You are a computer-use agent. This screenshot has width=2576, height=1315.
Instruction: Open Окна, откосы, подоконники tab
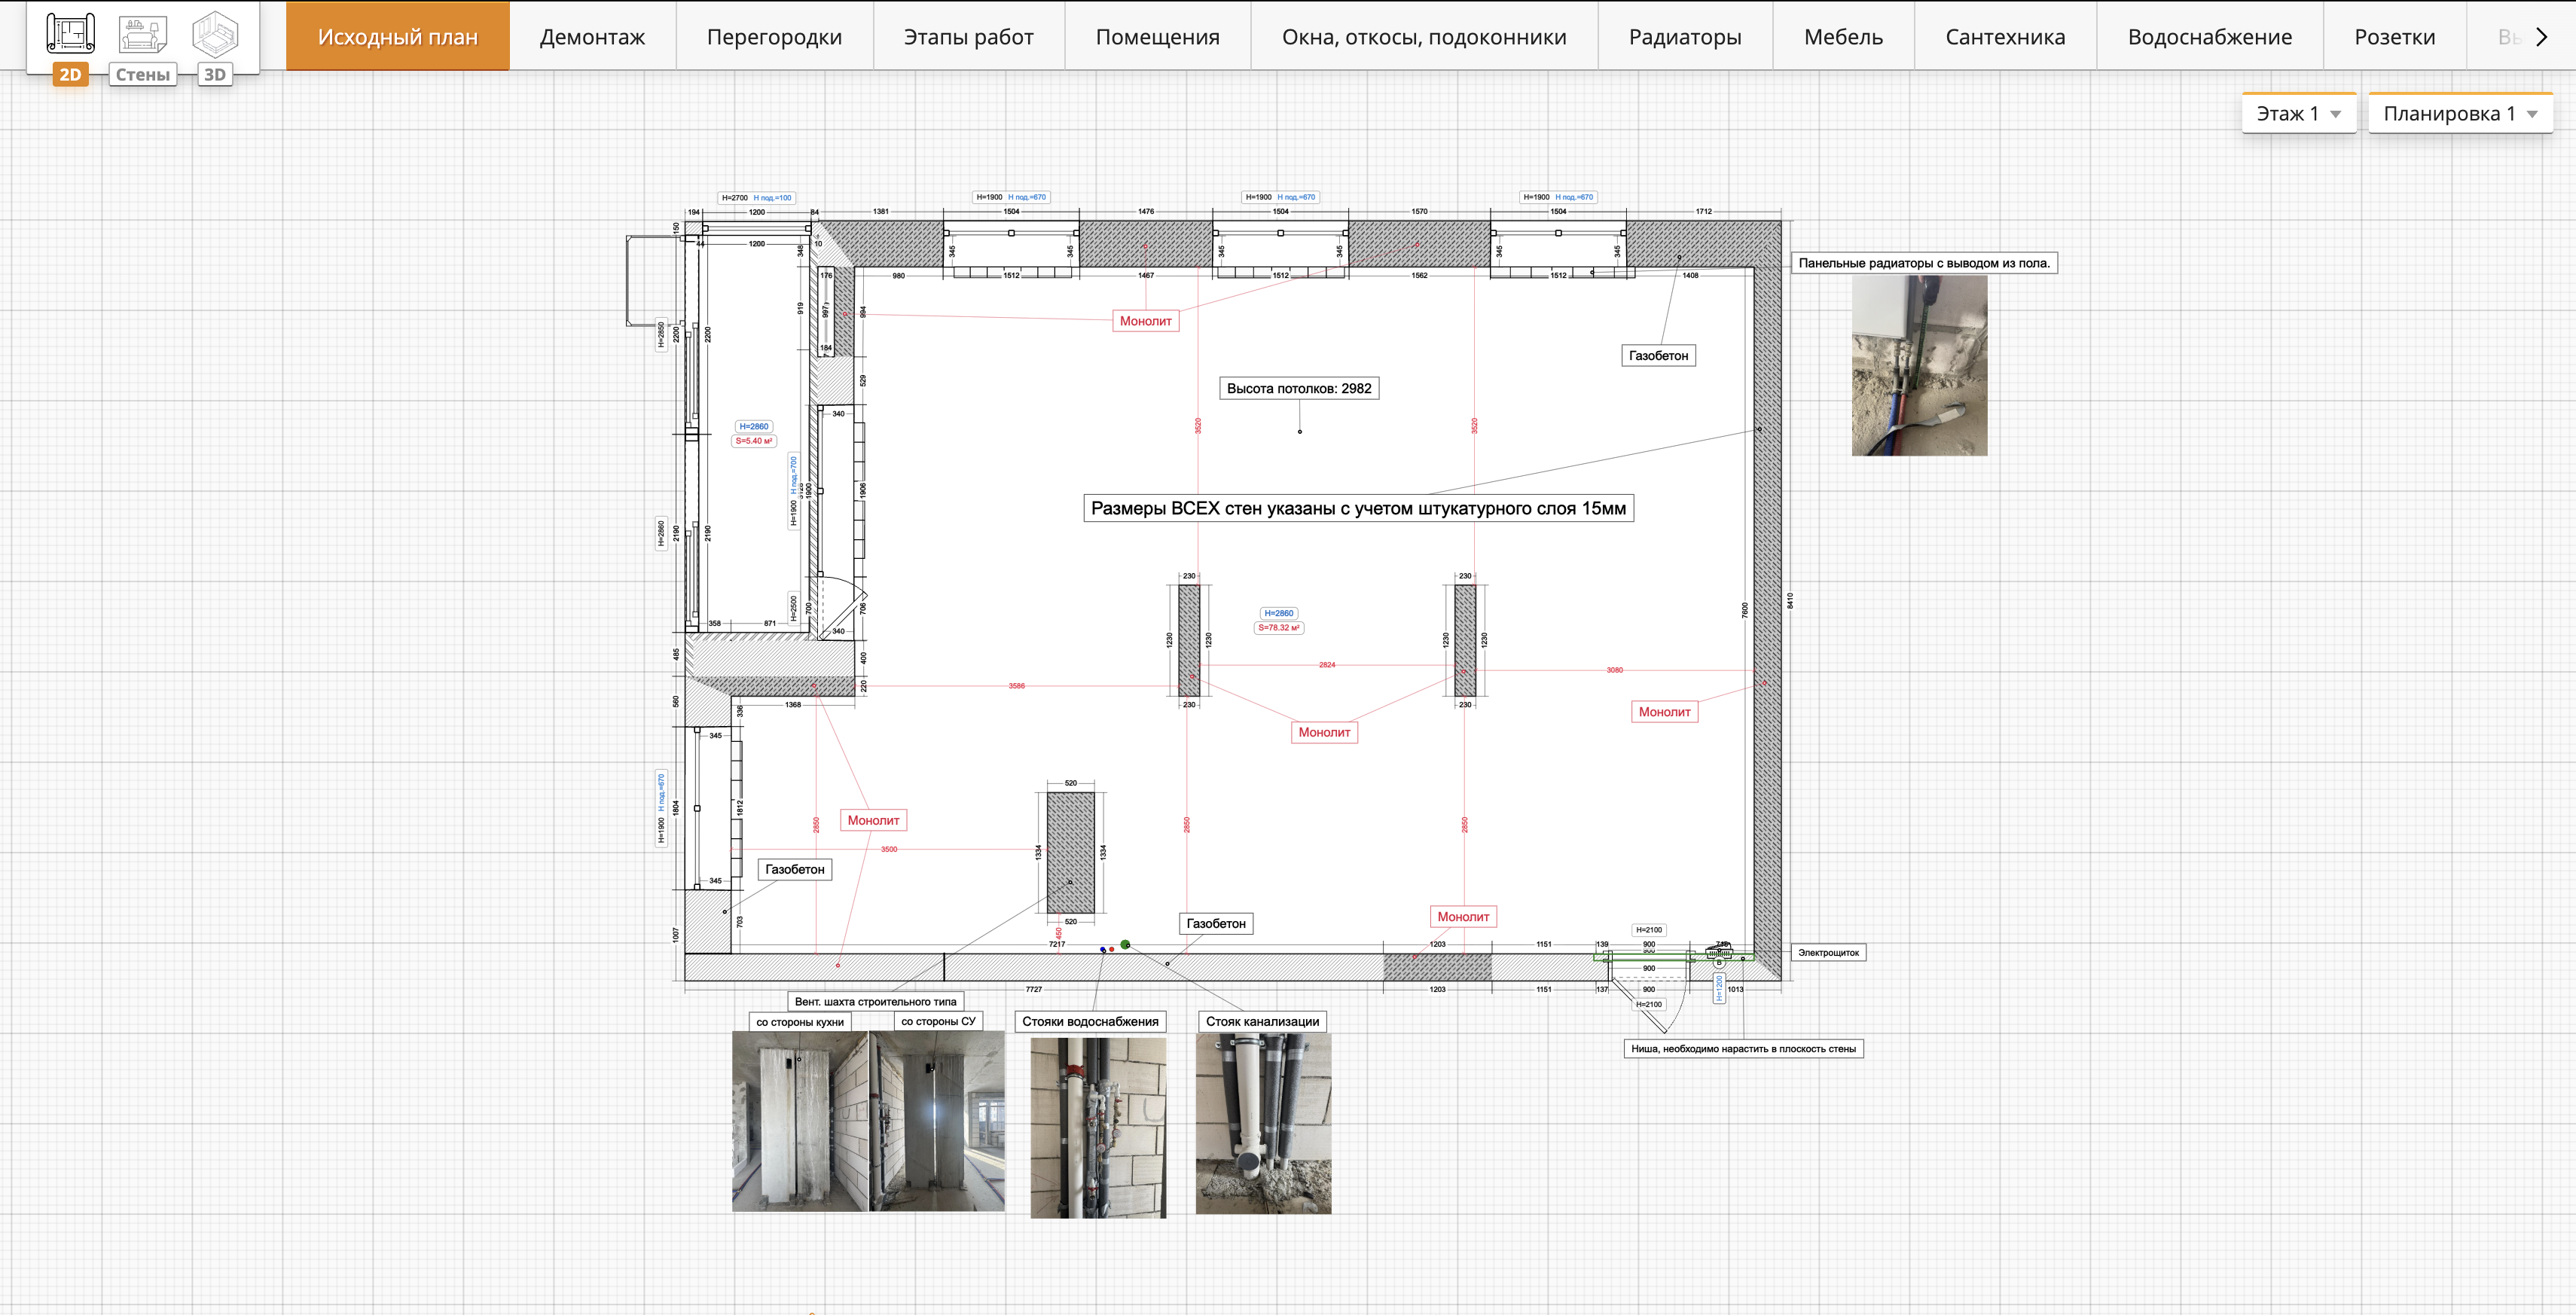point(1424,37)
